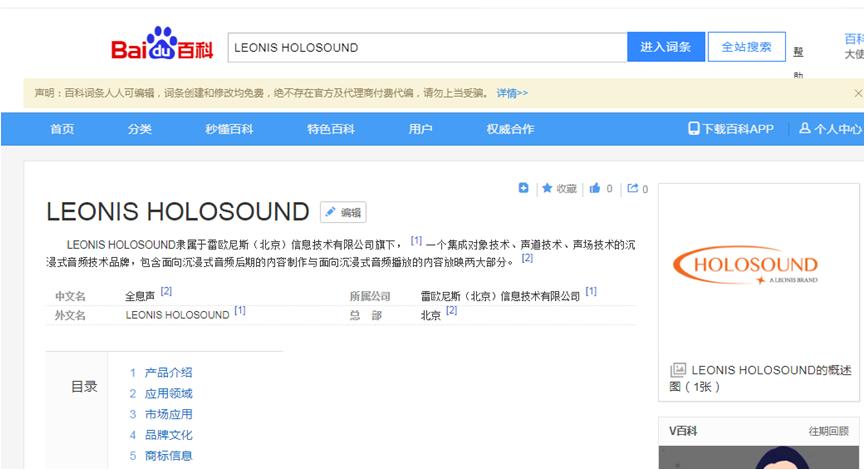
Task: Click the thumbs-up like icon
Action: 595,188
